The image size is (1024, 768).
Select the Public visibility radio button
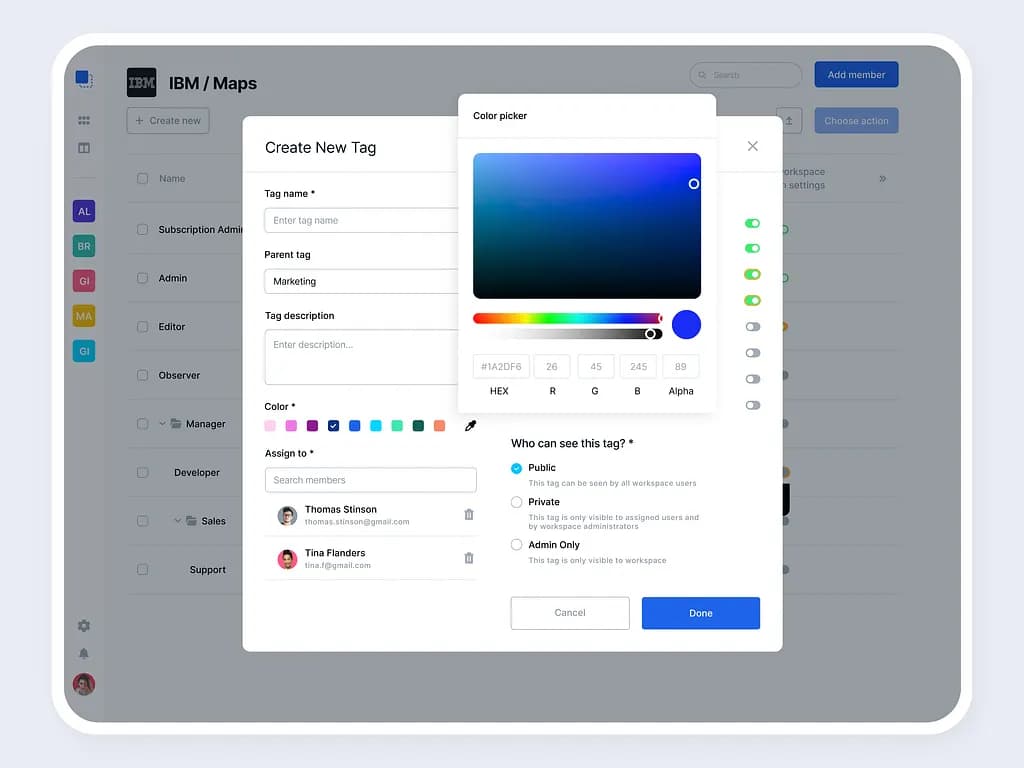tap(515, 468)
